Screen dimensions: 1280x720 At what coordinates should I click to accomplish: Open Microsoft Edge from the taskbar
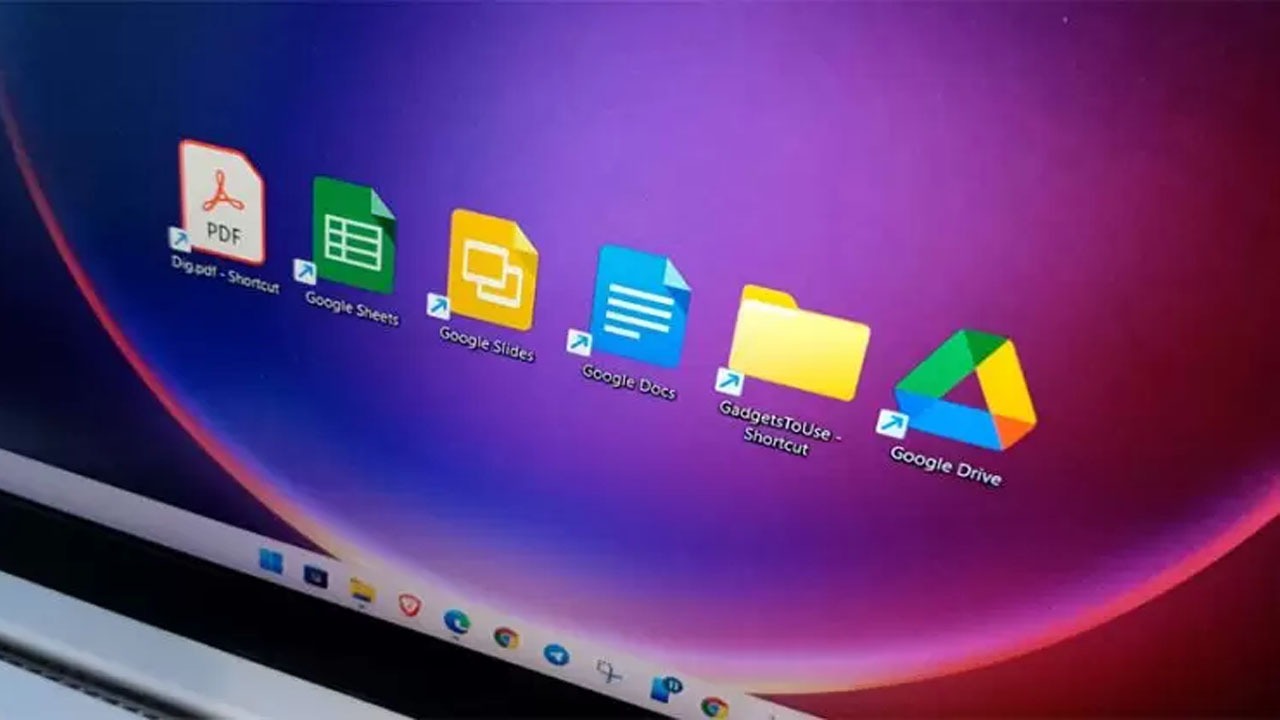457,621
